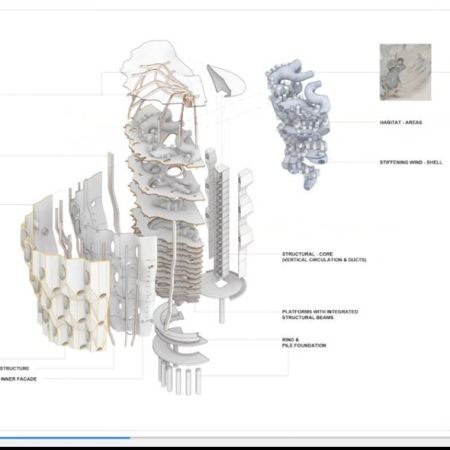Click the HABITAT - AREAS label
This screenshot has width=450, height=450.
point(401,122)
